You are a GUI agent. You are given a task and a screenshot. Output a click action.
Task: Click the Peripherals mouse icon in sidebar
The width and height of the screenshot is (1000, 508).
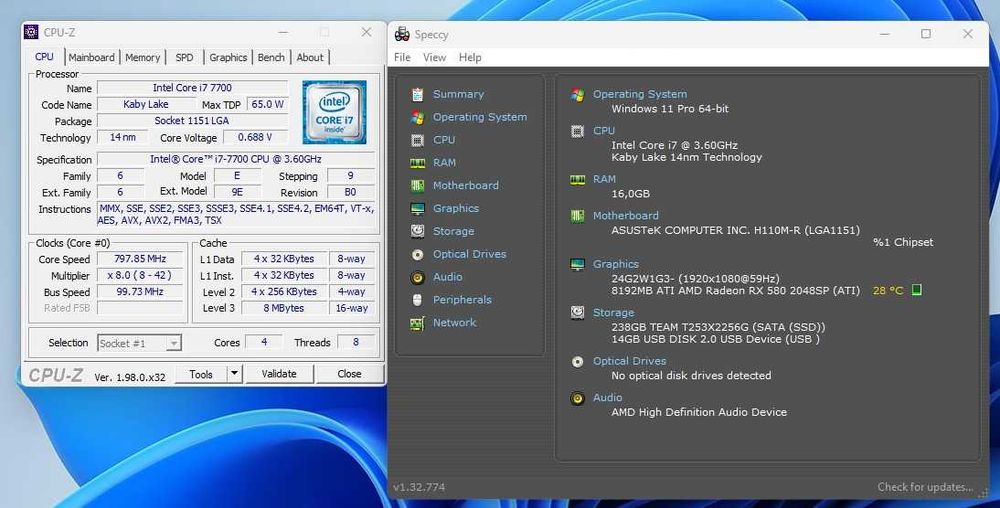point(418,300)
